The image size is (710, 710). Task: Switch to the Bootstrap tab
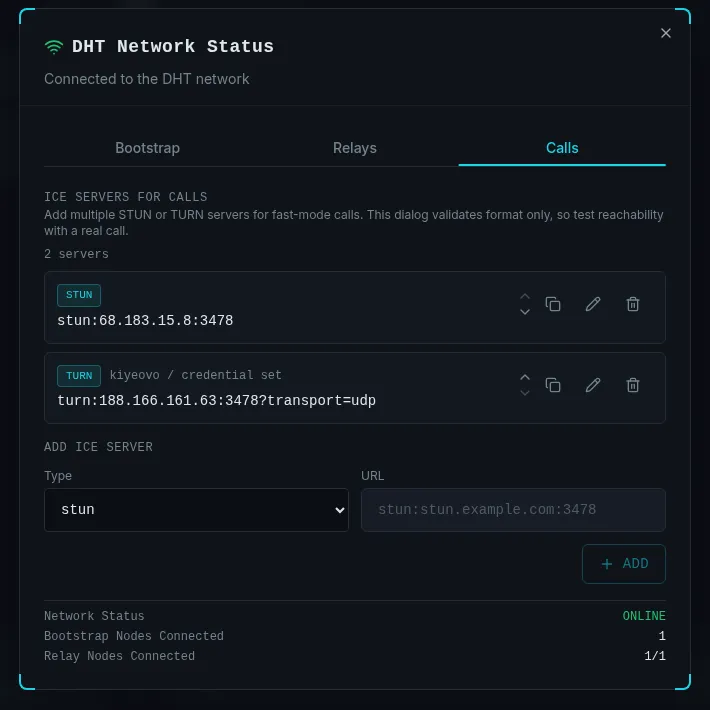click(x=147, y=148)
